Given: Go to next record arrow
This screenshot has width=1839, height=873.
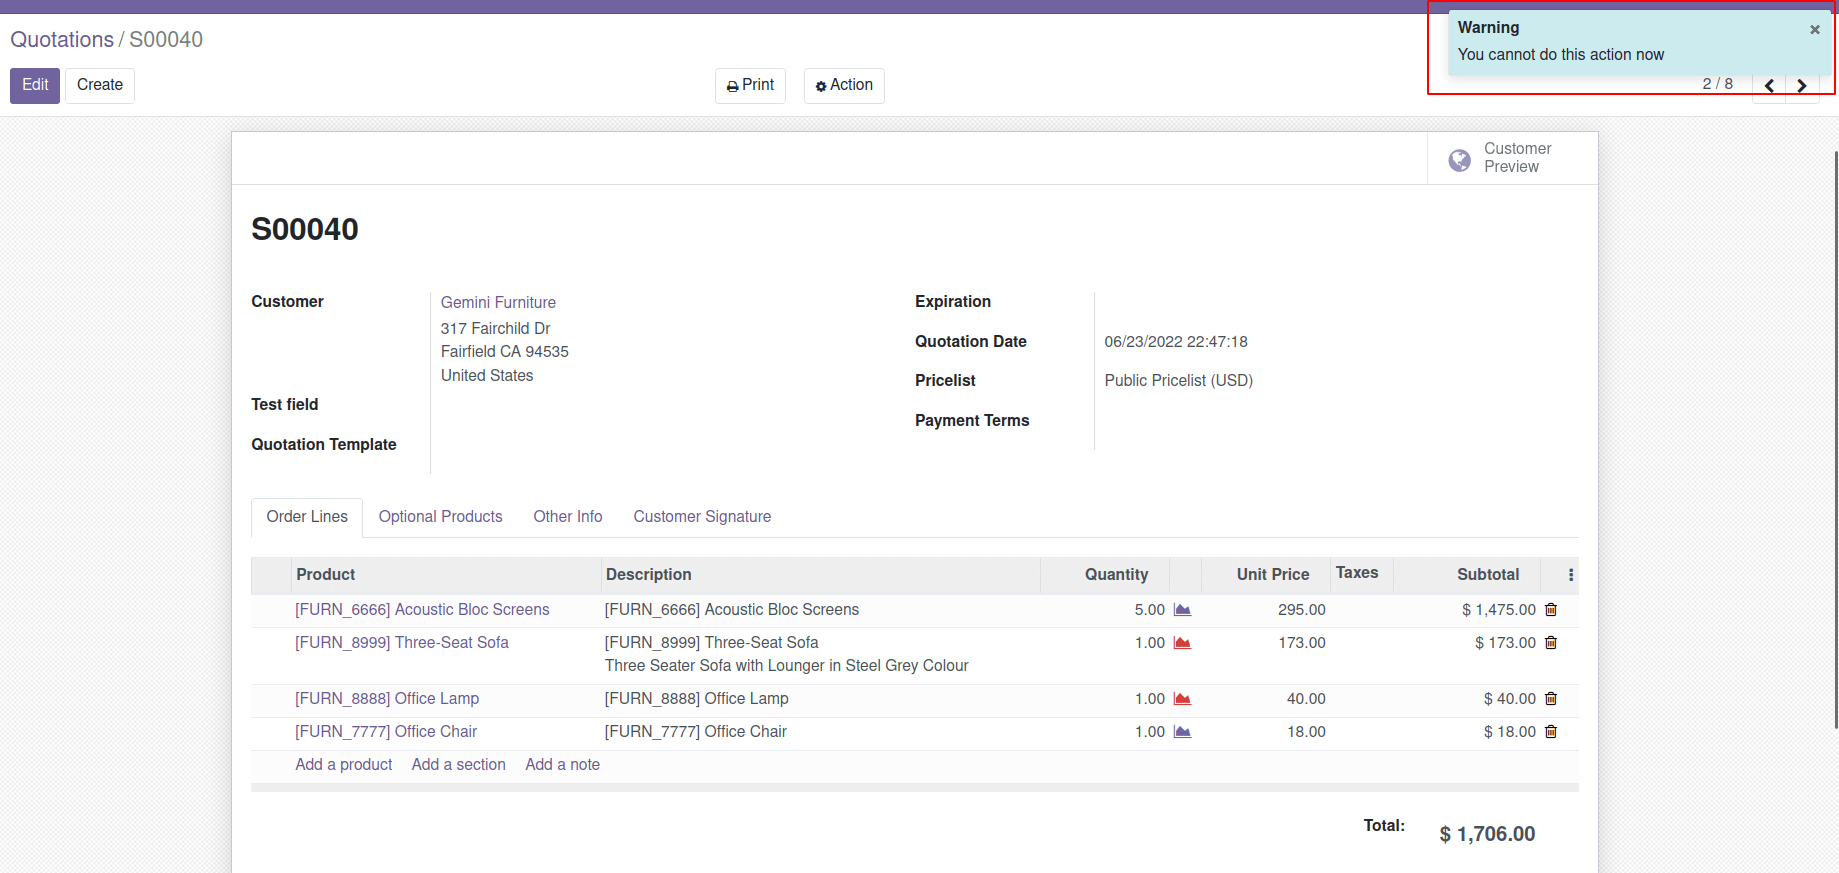Looking at the screenshot, I should (1802, 86).
